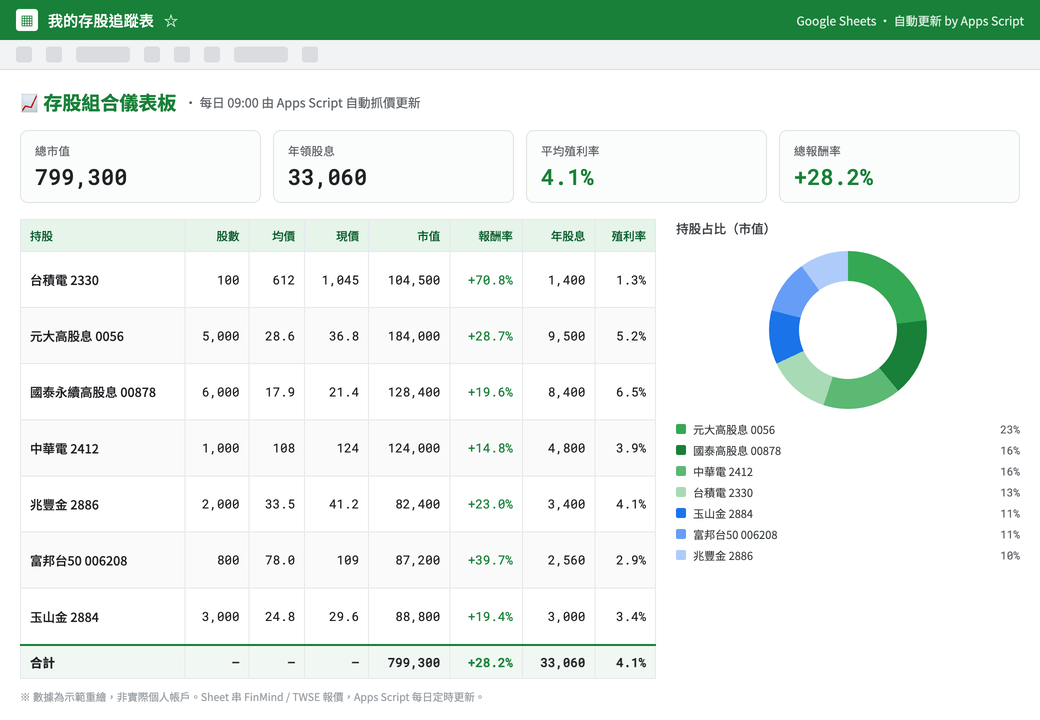The width and height of the screenshot is (1040, 720).
Task: Select the 元大高股息 0056 row name
Action: 77,337
